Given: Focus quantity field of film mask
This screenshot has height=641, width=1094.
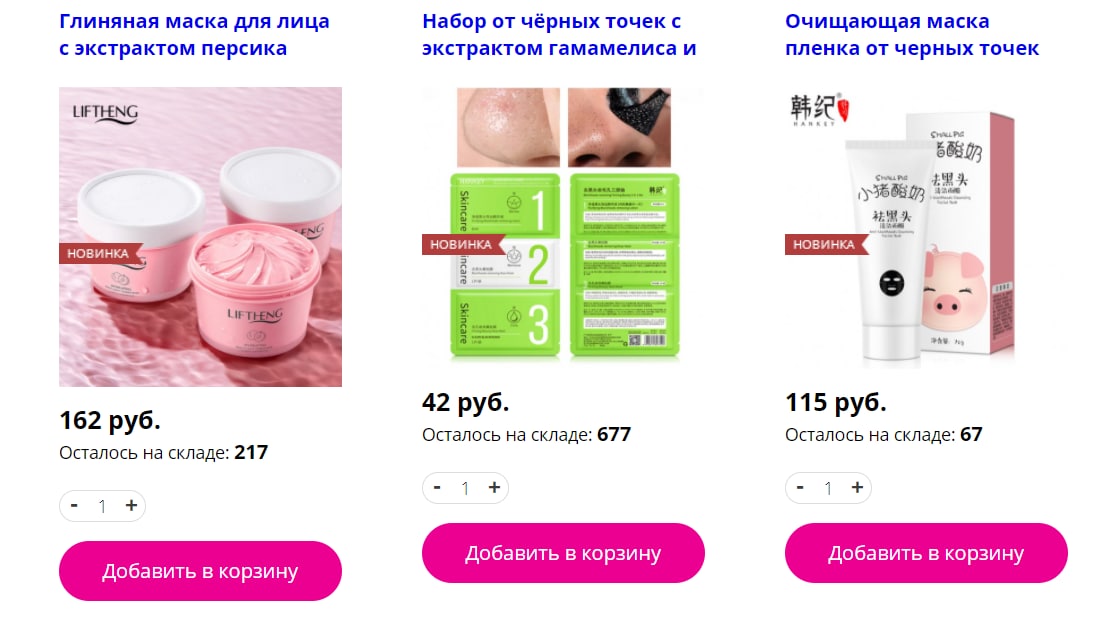Looking at the screenshot, I should pyautogui.click(x=828, y=488).
